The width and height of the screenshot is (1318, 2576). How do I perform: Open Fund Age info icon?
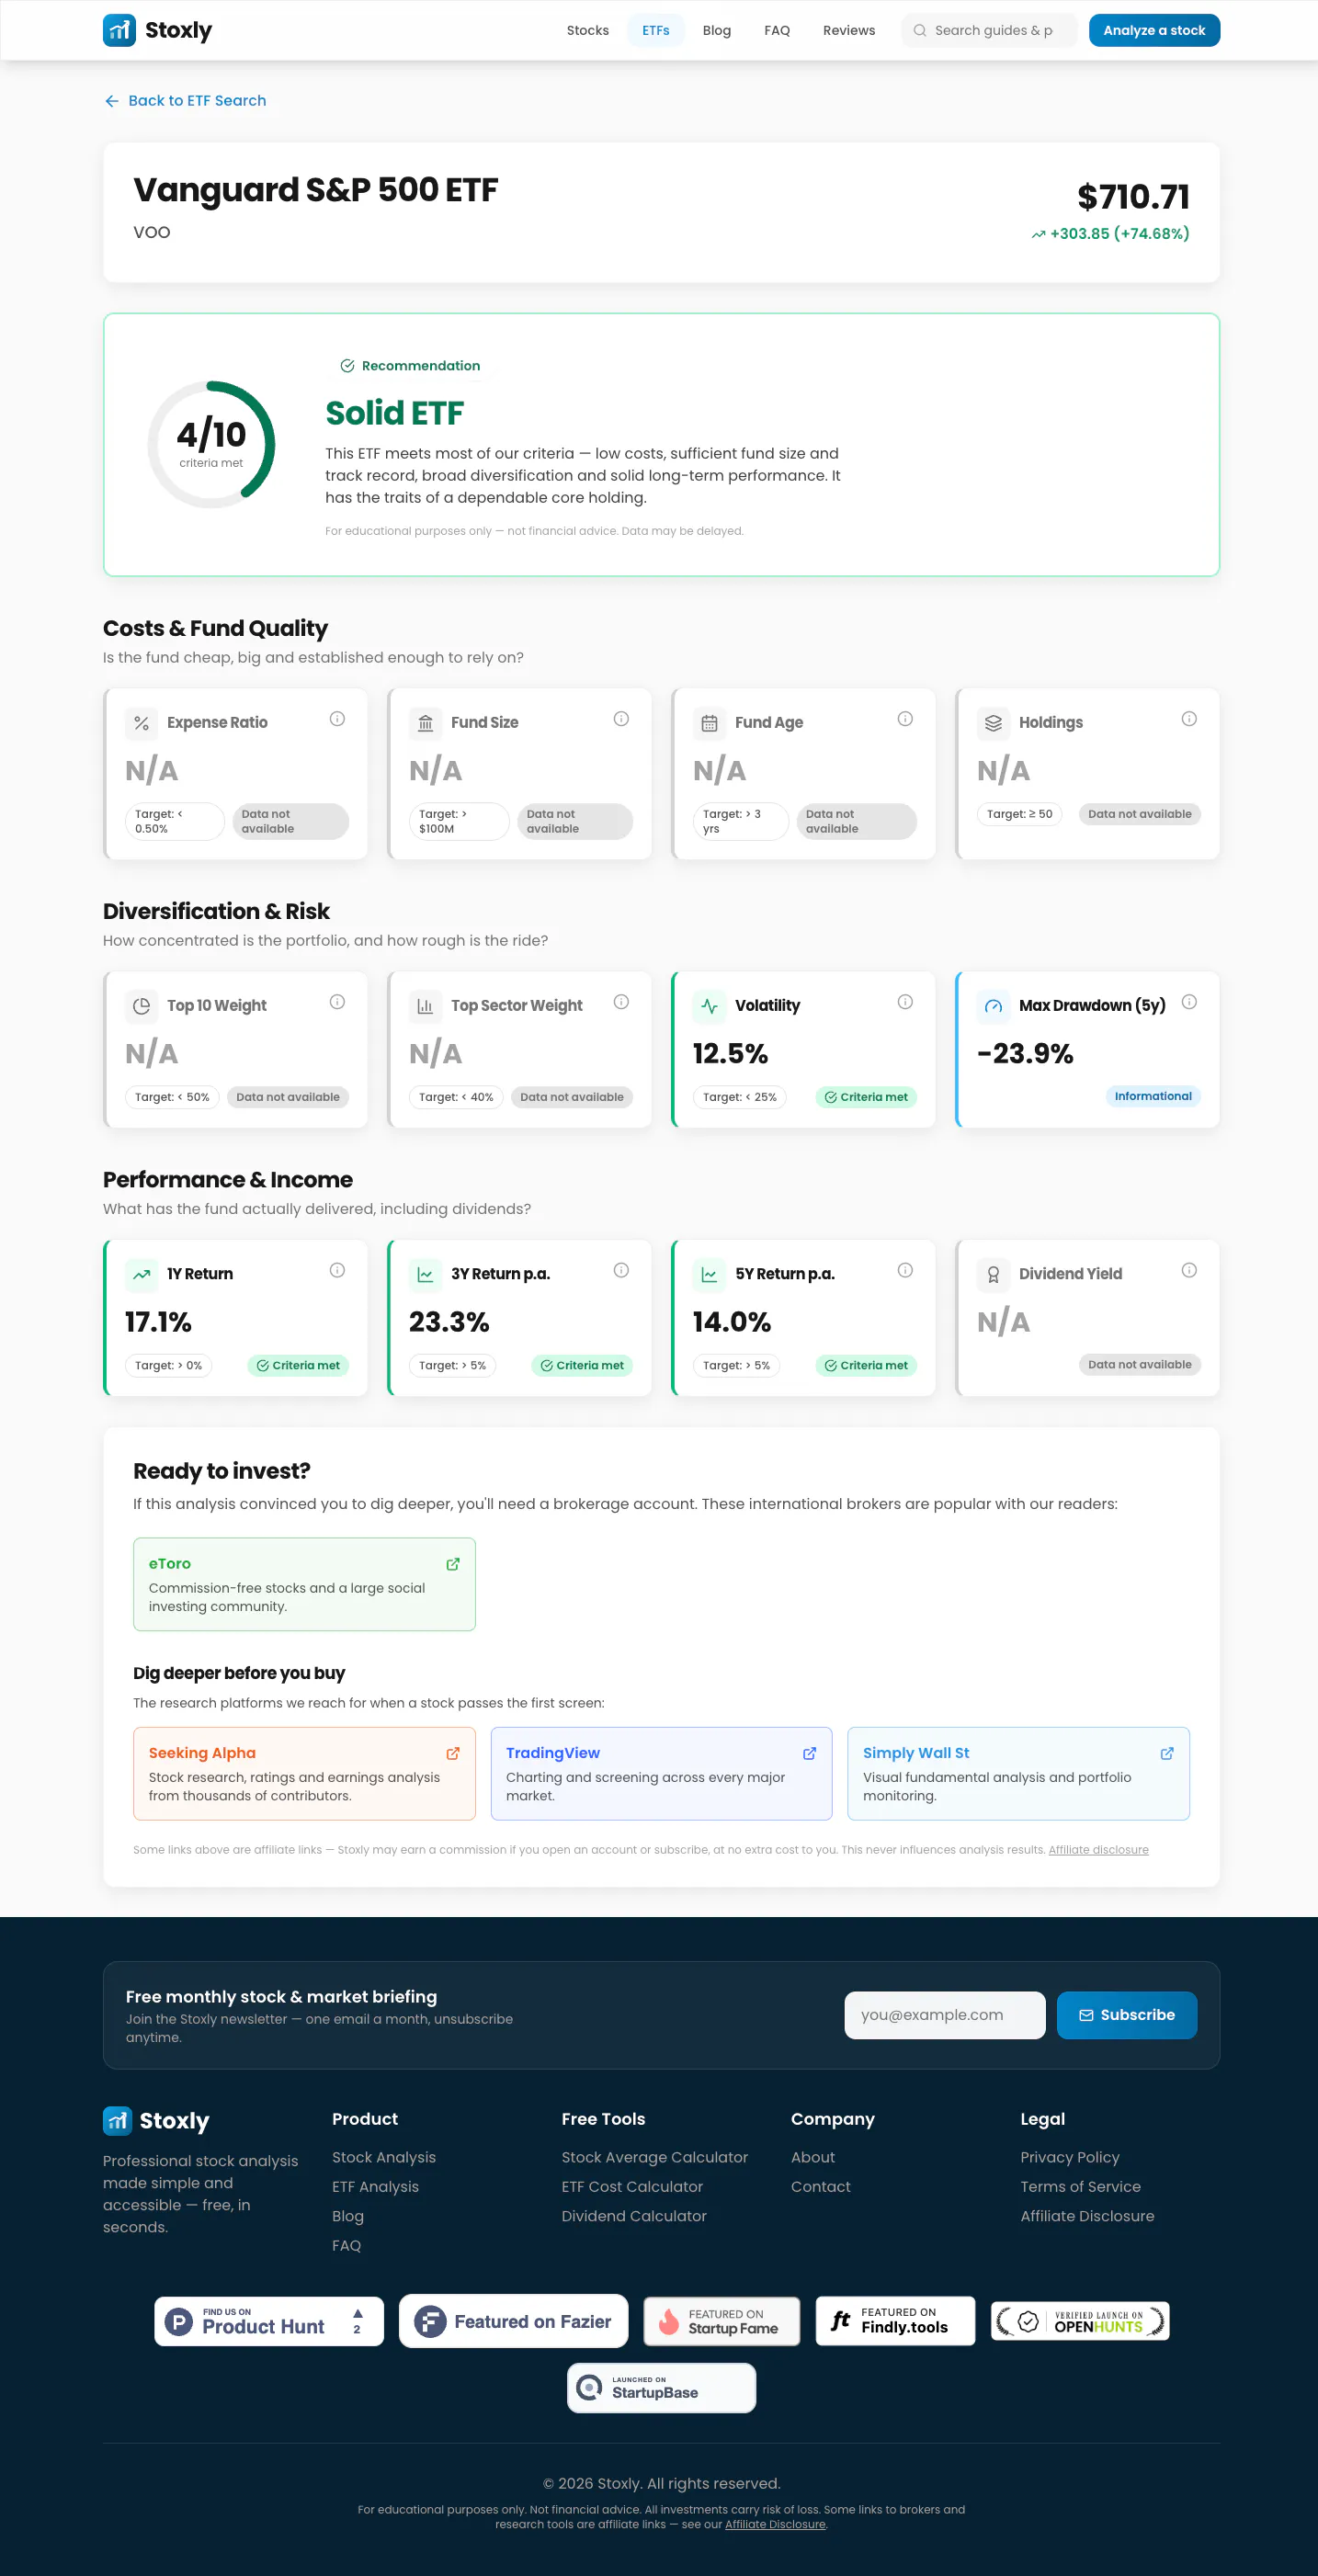tap(905, 719)
